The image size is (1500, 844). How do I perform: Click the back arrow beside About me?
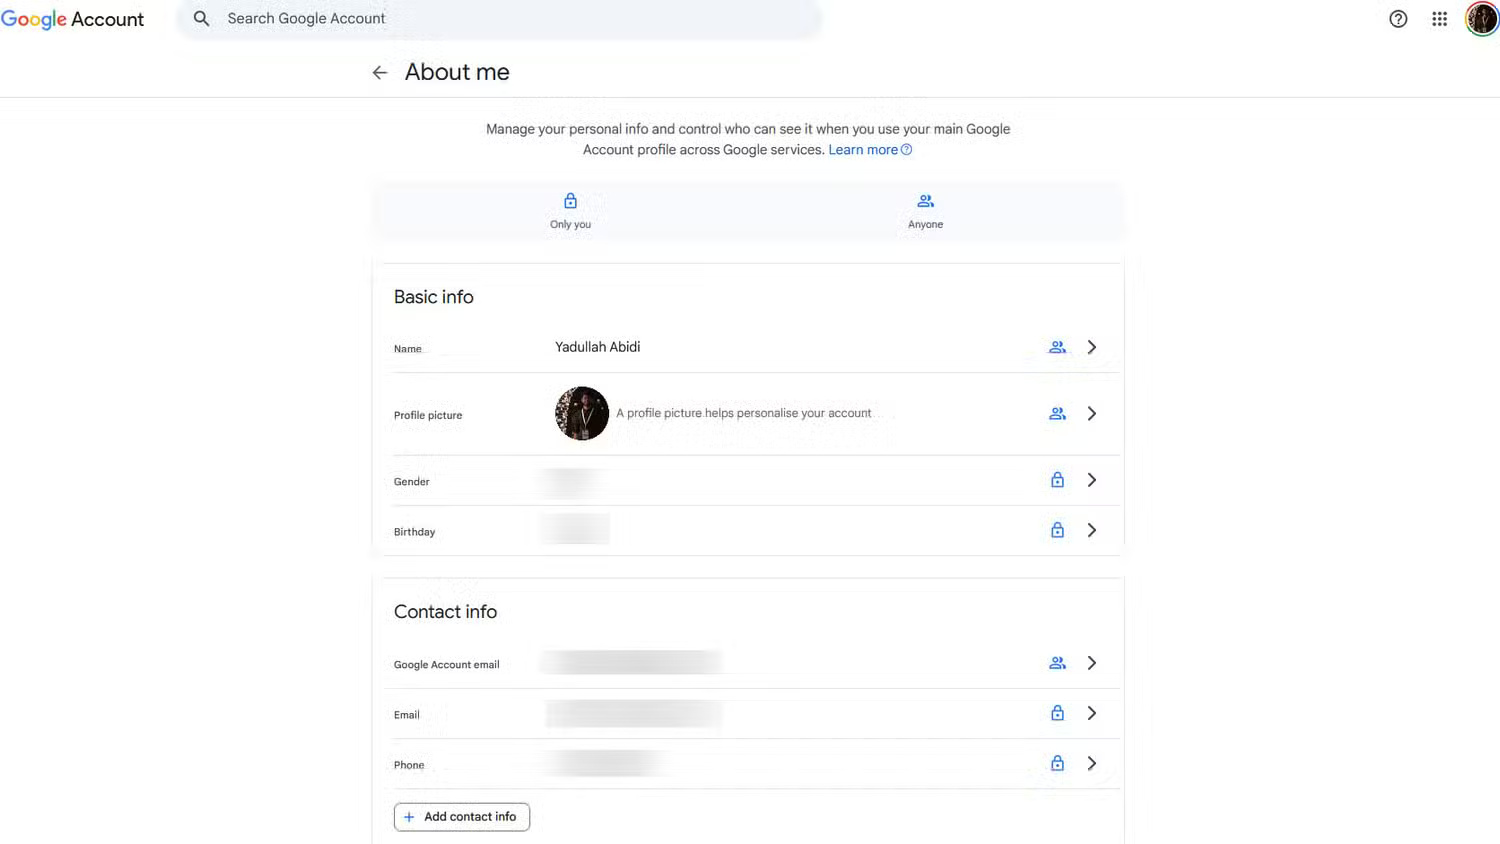pos(379,72)
